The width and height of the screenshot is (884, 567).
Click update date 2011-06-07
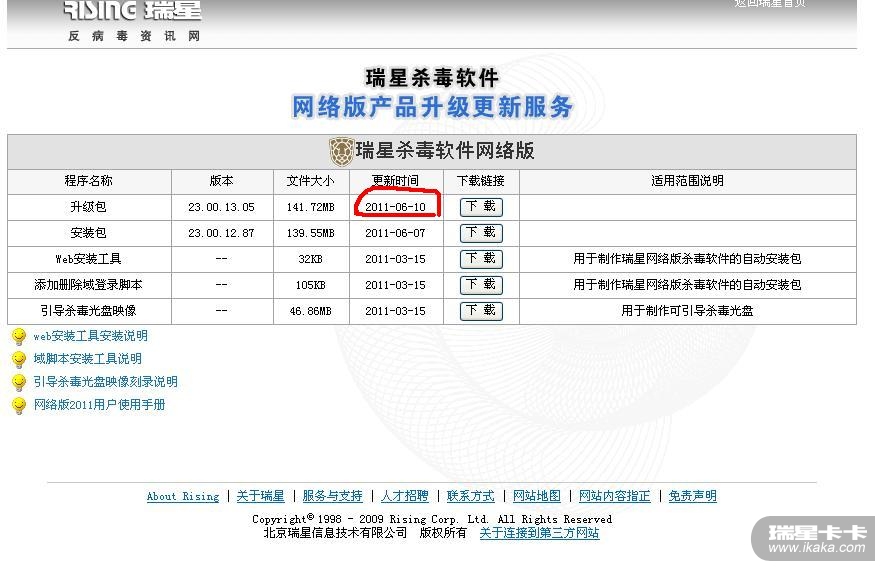click(x=395, y=233)
